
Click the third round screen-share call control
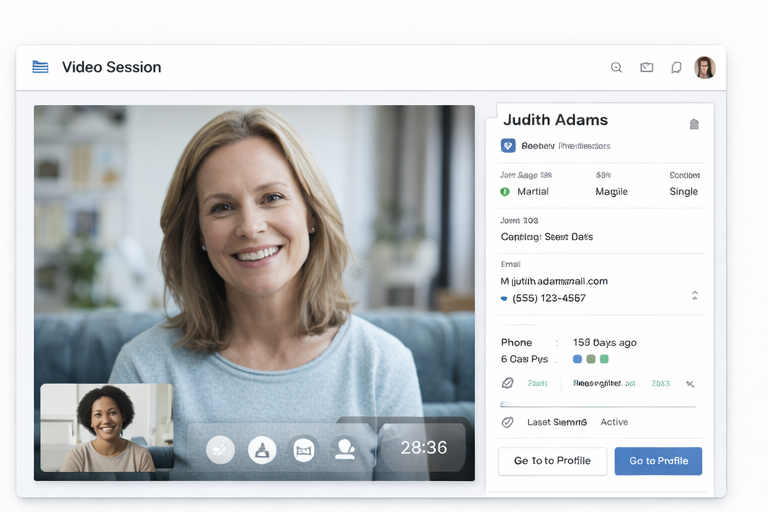point(304,449)
